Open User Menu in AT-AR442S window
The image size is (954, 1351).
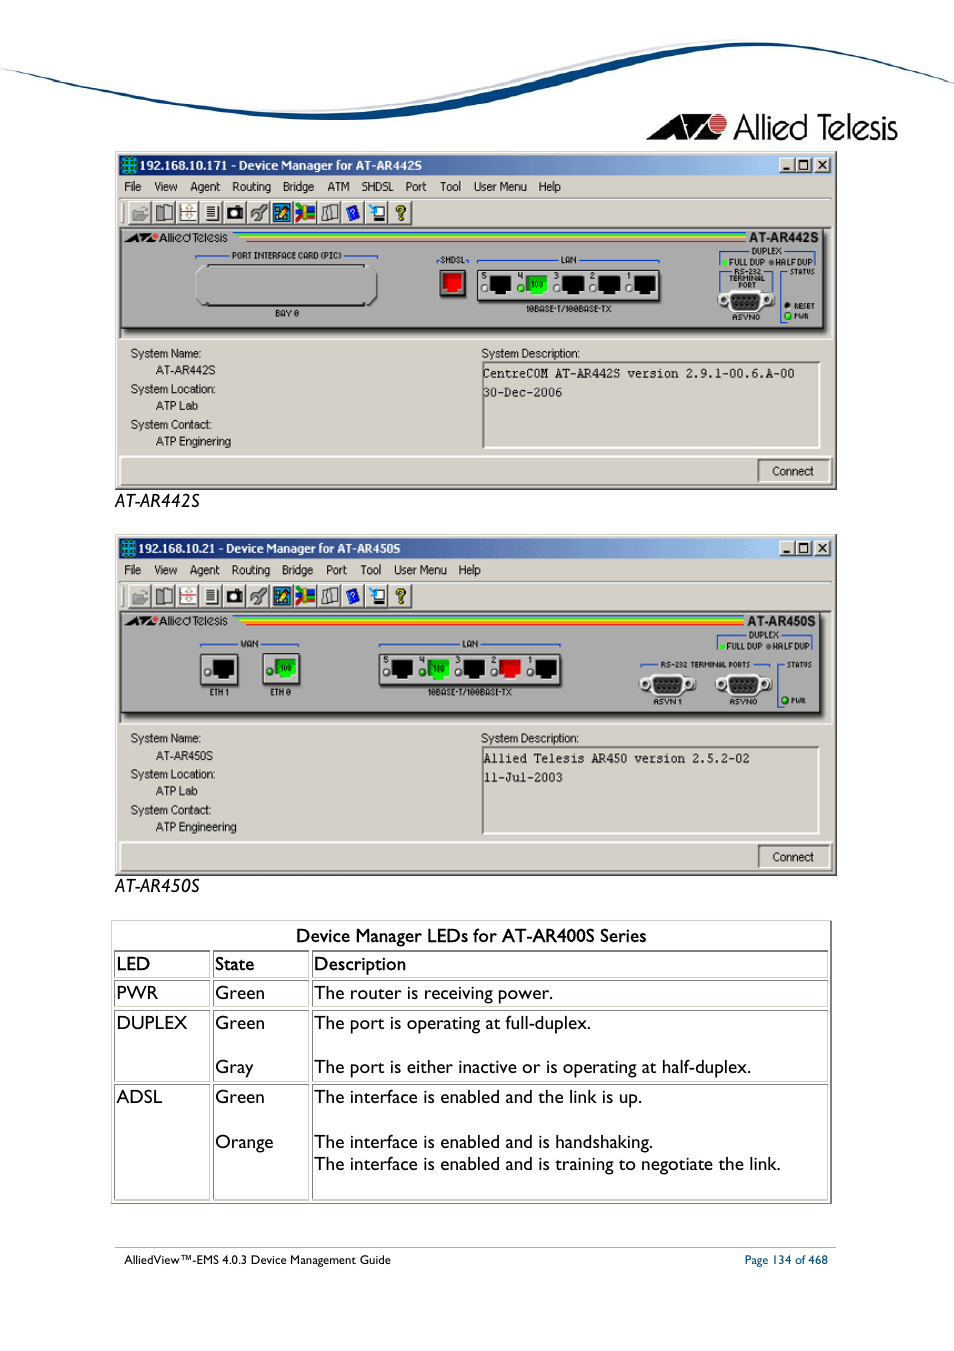500,187
